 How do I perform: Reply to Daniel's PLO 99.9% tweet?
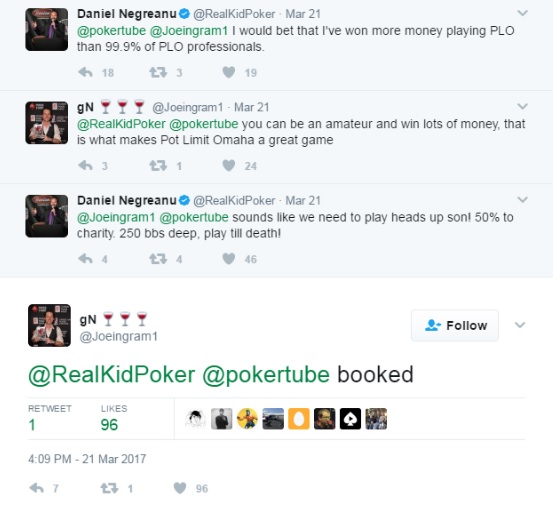click(x=85, y=72)
